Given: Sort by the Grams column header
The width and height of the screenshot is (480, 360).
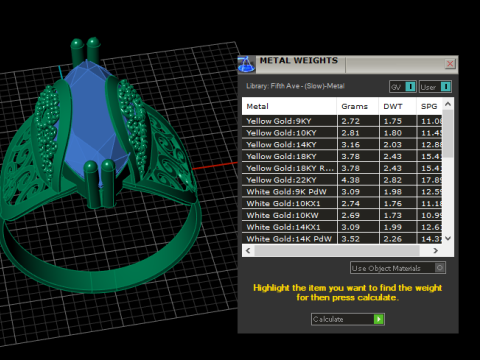Looking at the screenshot, I should coord(358,106).
